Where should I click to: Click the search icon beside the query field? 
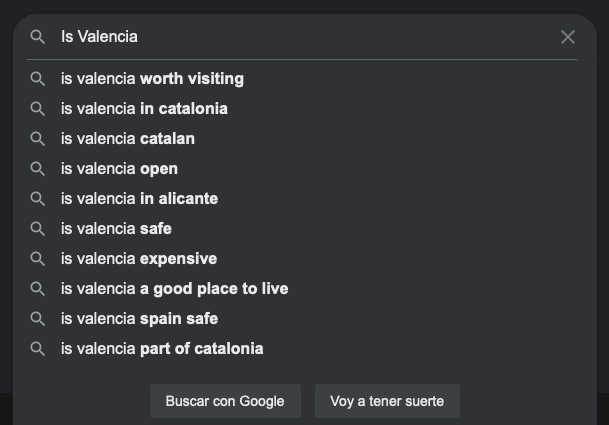tap(38, 37)
